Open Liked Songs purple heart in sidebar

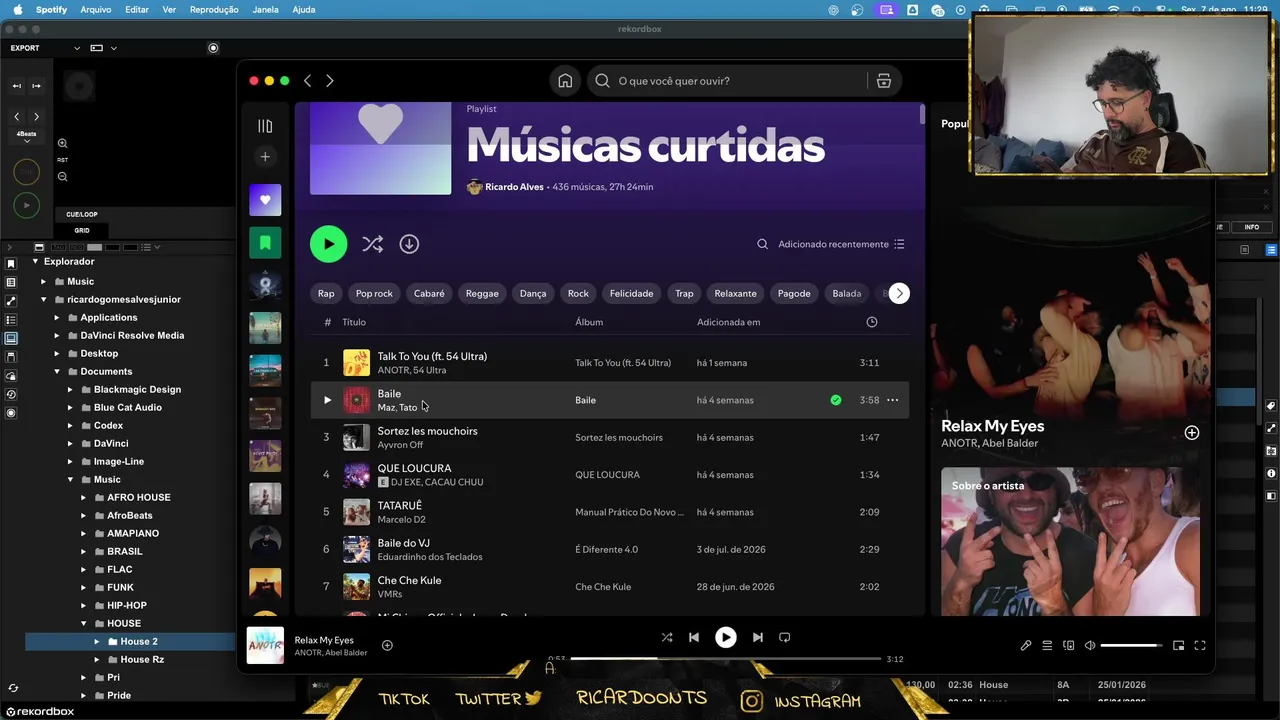(x=265, y=200)
